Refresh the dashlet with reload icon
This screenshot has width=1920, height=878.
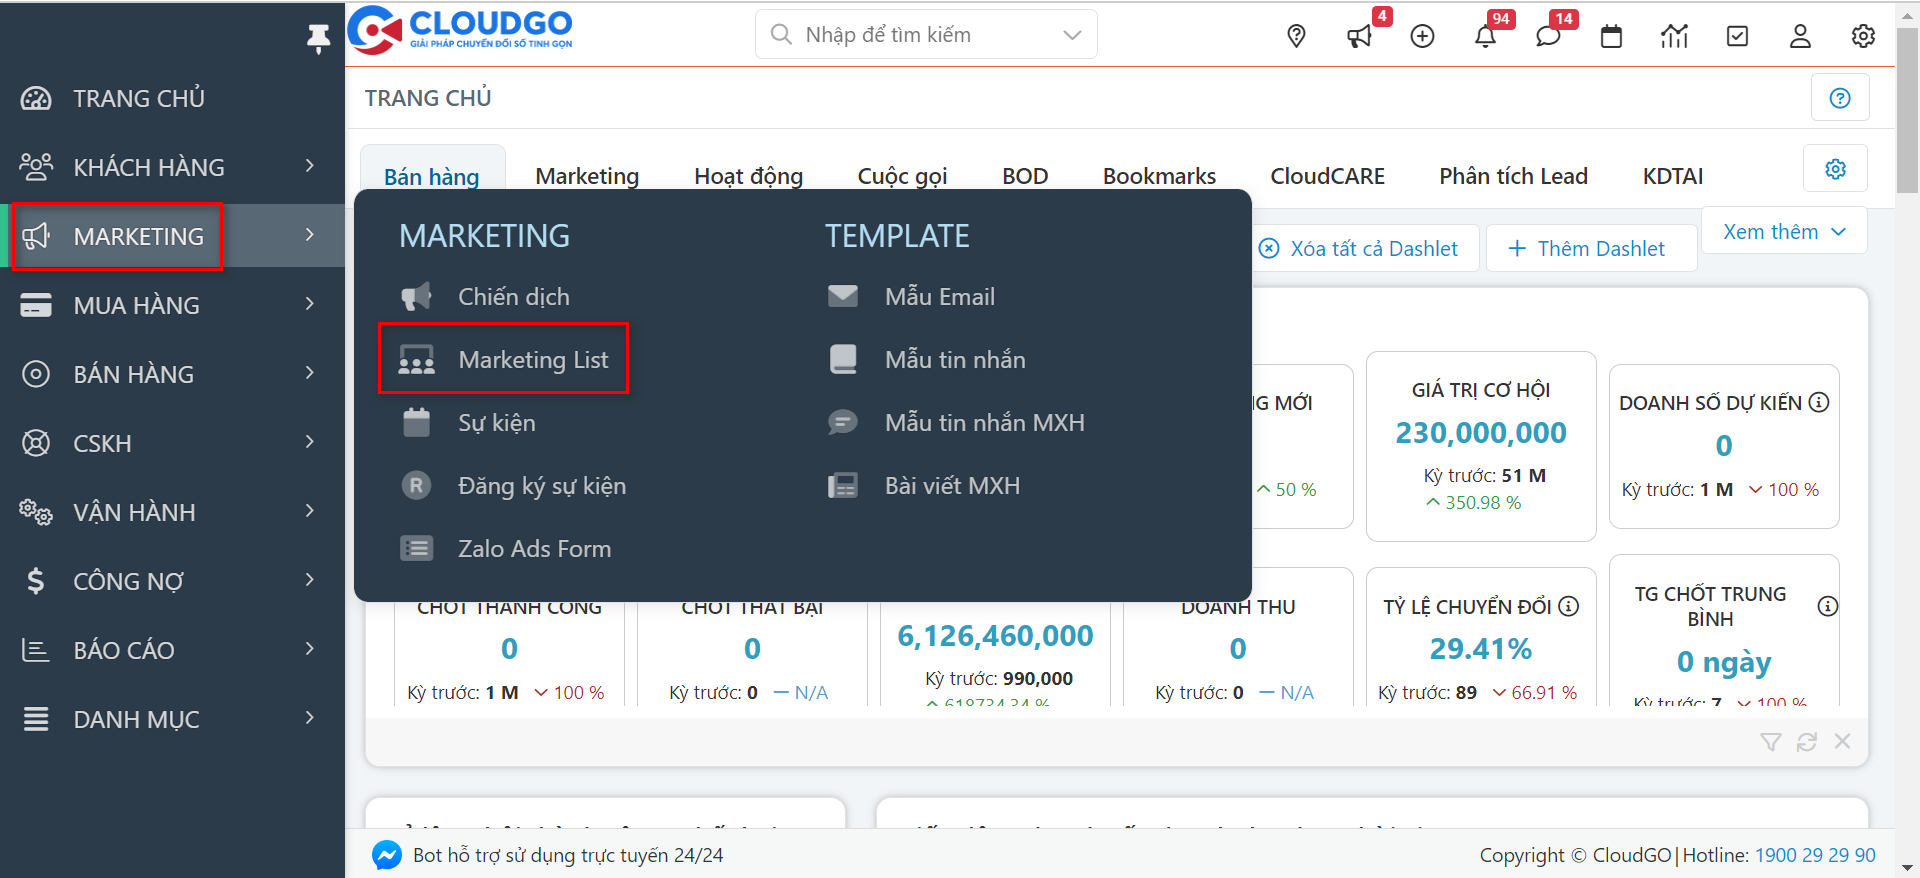(x=1807, y=742)
